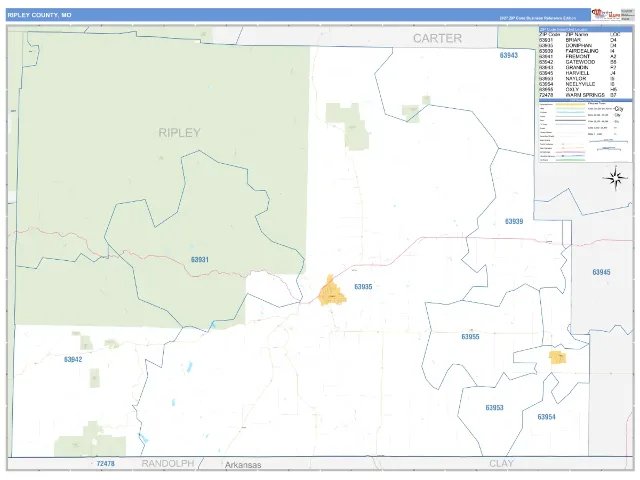The image size is (640, 480).
Task: Click the map publisher logo in header
Action: pos(607,14)
